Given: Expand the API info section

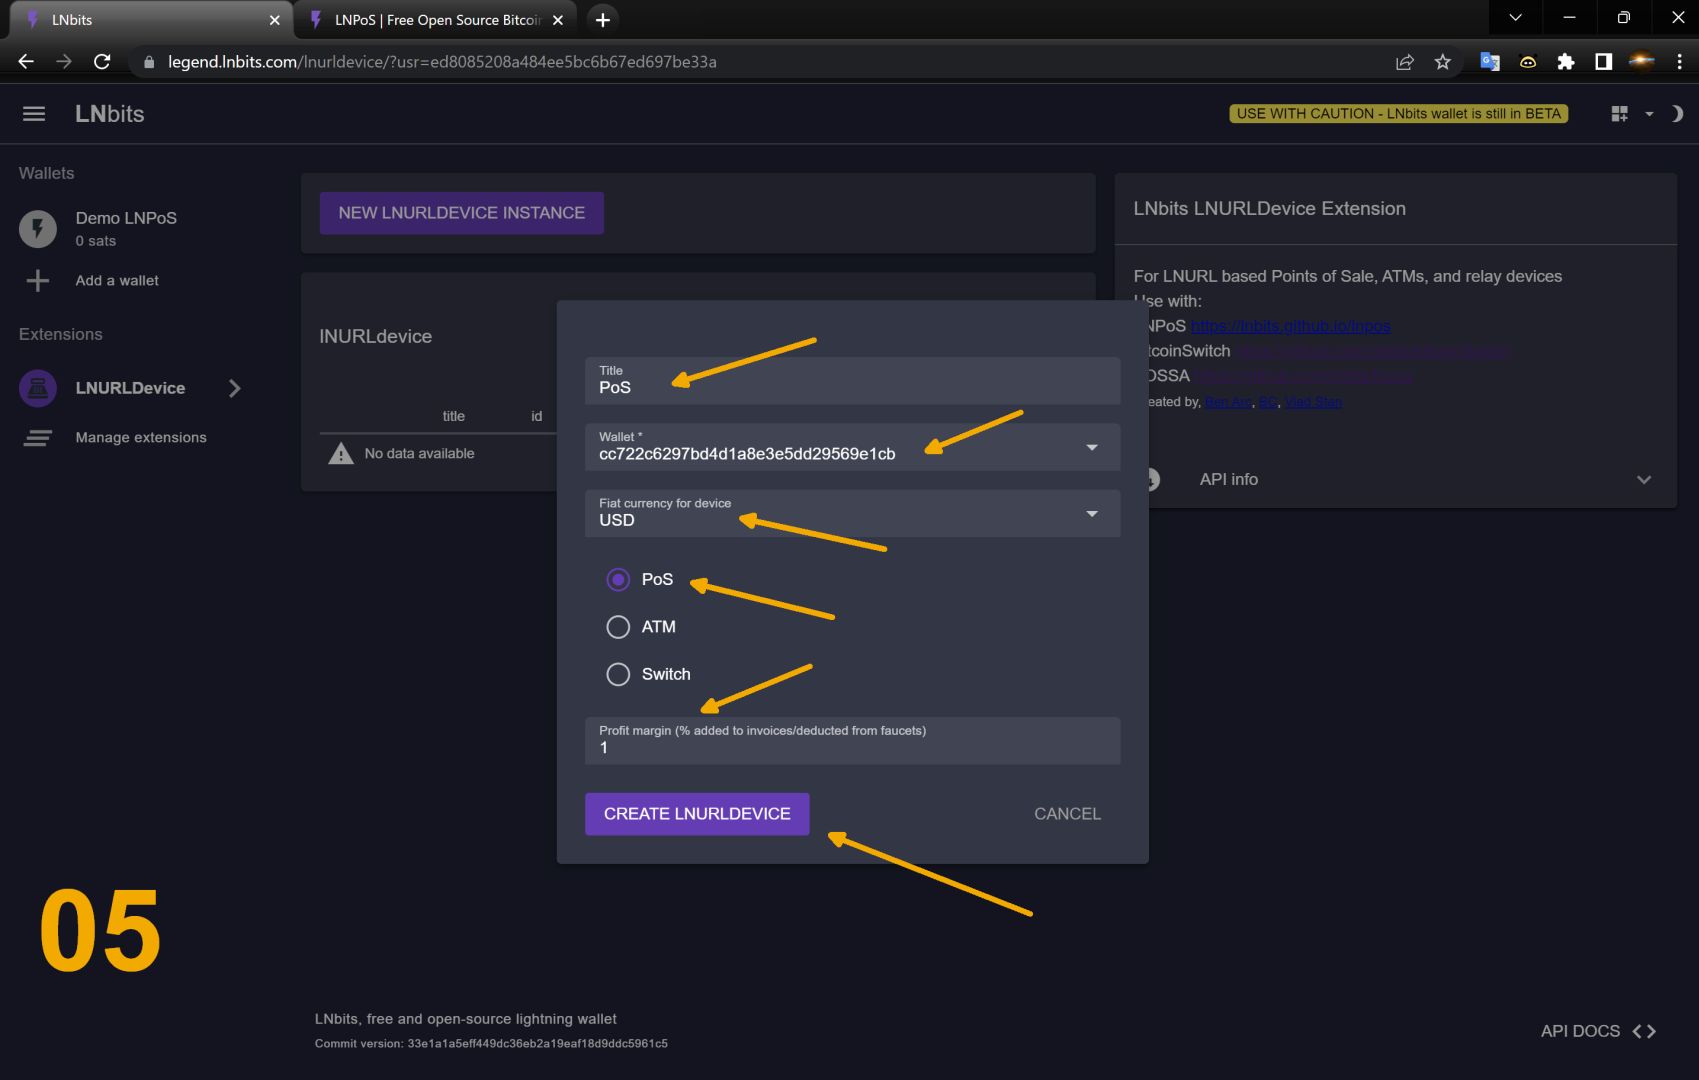Looking at the screenshot, I should [x=1643, y=480].
